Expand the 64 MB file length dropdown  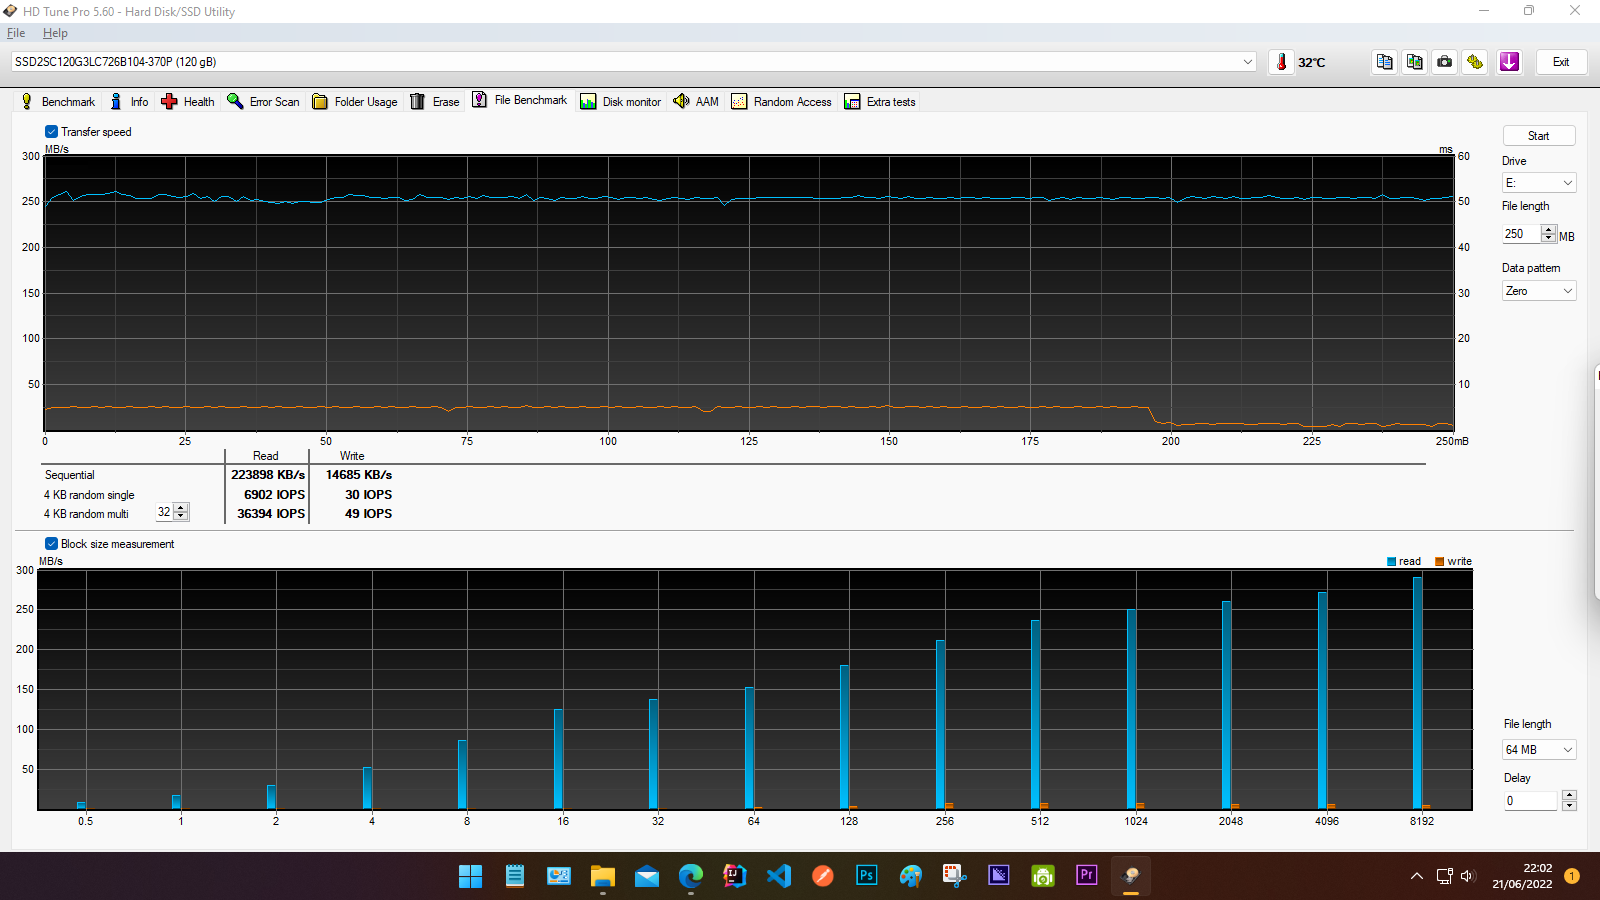pos(1540,750)
